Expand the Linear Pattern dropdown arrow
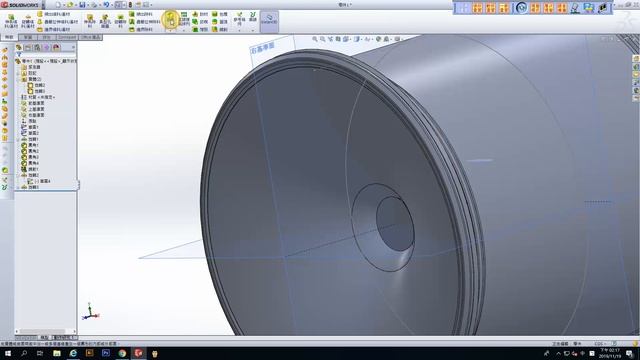This screenshot has width=640, height=360. (184, 30)
